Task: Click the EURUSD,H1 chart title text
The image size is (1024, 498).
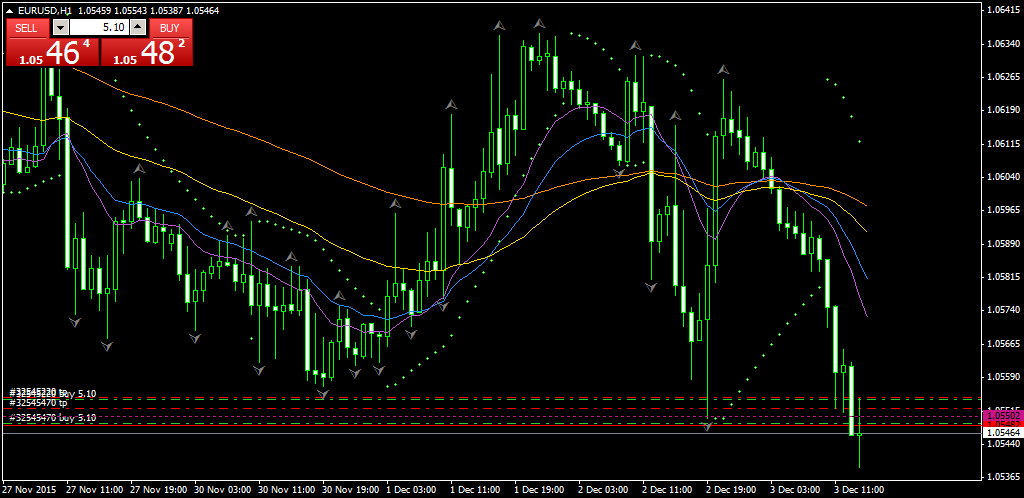Action: (x=45, y=10)
